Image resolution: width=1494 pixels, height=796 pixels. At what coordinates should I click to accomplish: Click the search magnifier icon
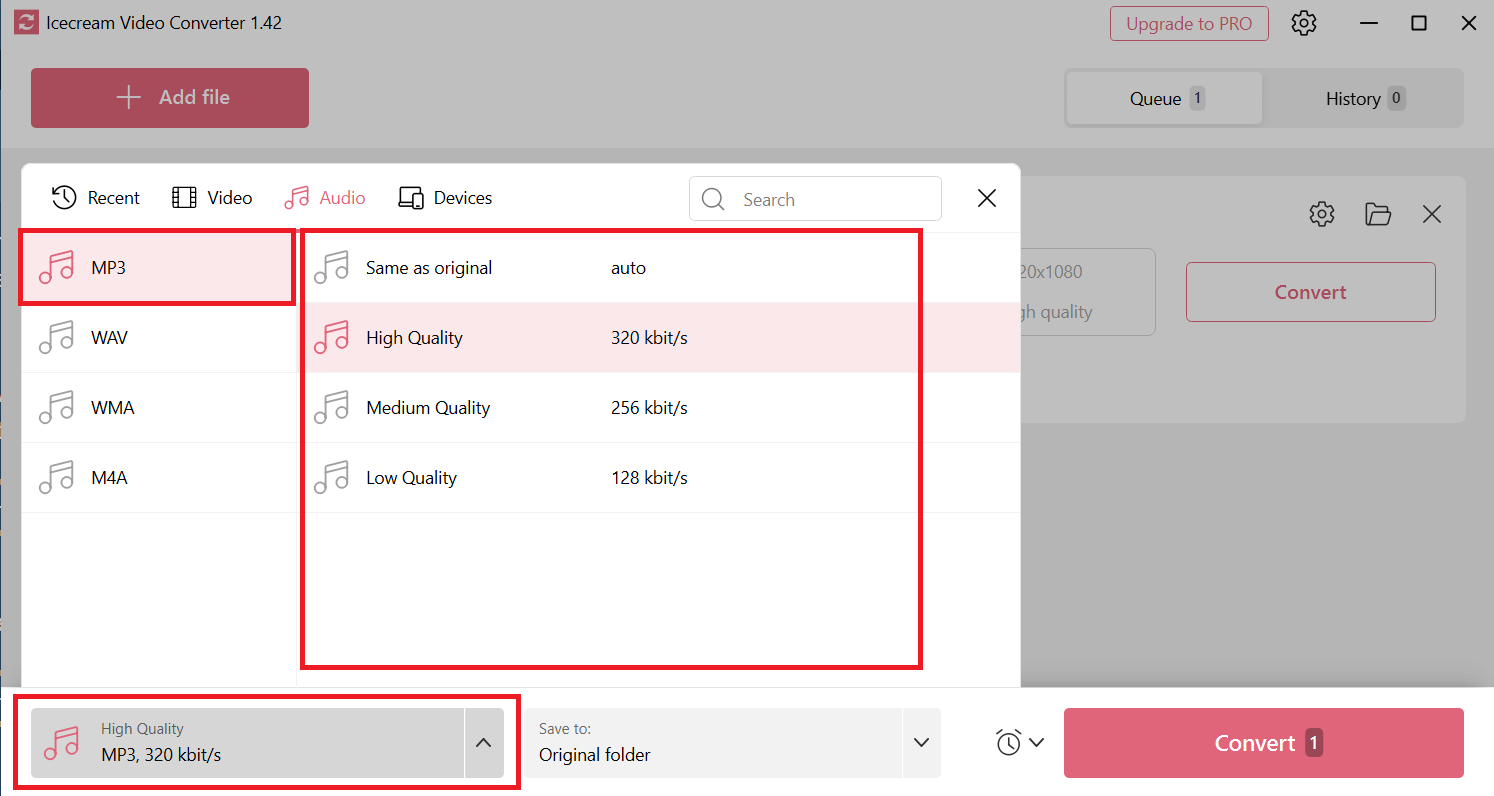[x=712, y=198]
